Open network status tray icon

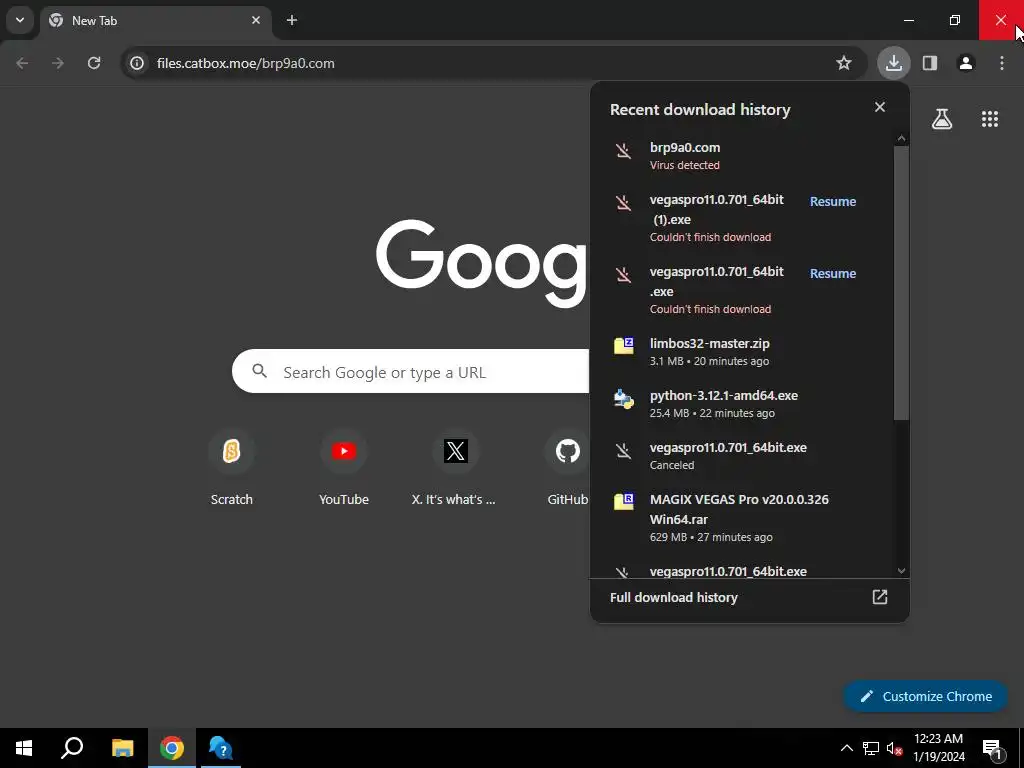click(871, 748)
